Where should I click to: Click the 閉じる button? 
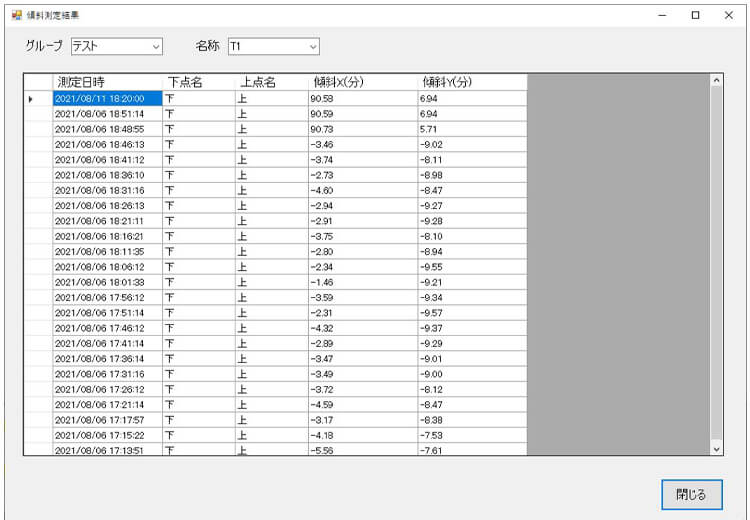point(692,495)
